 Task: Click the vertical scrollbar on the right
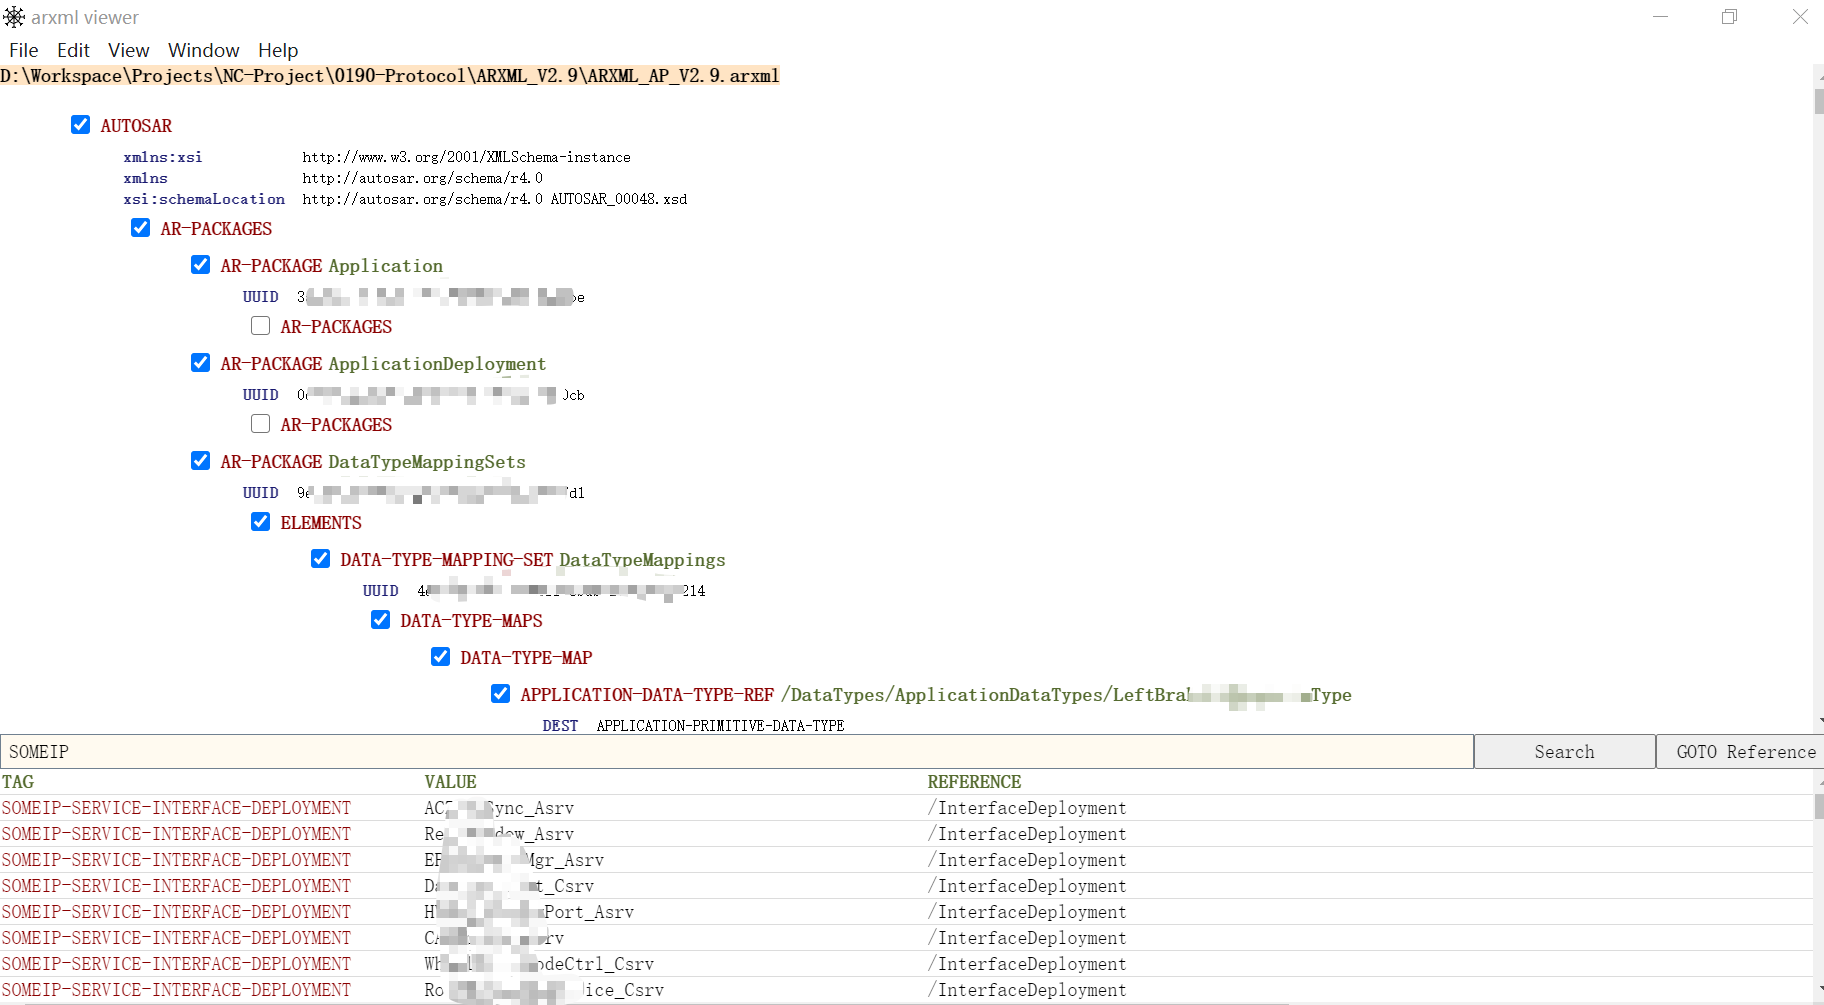1817,101
